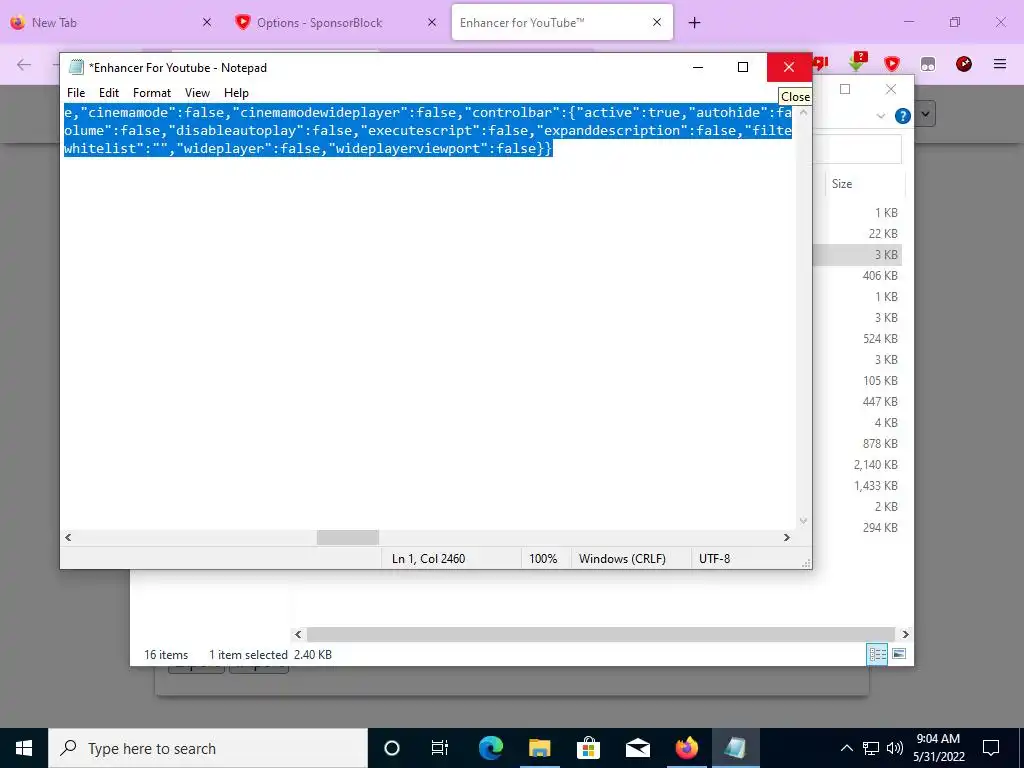The width and height of the screenshot is (1024, 768).
Task: Select the file row sized 1,433 KB
Action: pyautogui.click(x=858, y=485)
